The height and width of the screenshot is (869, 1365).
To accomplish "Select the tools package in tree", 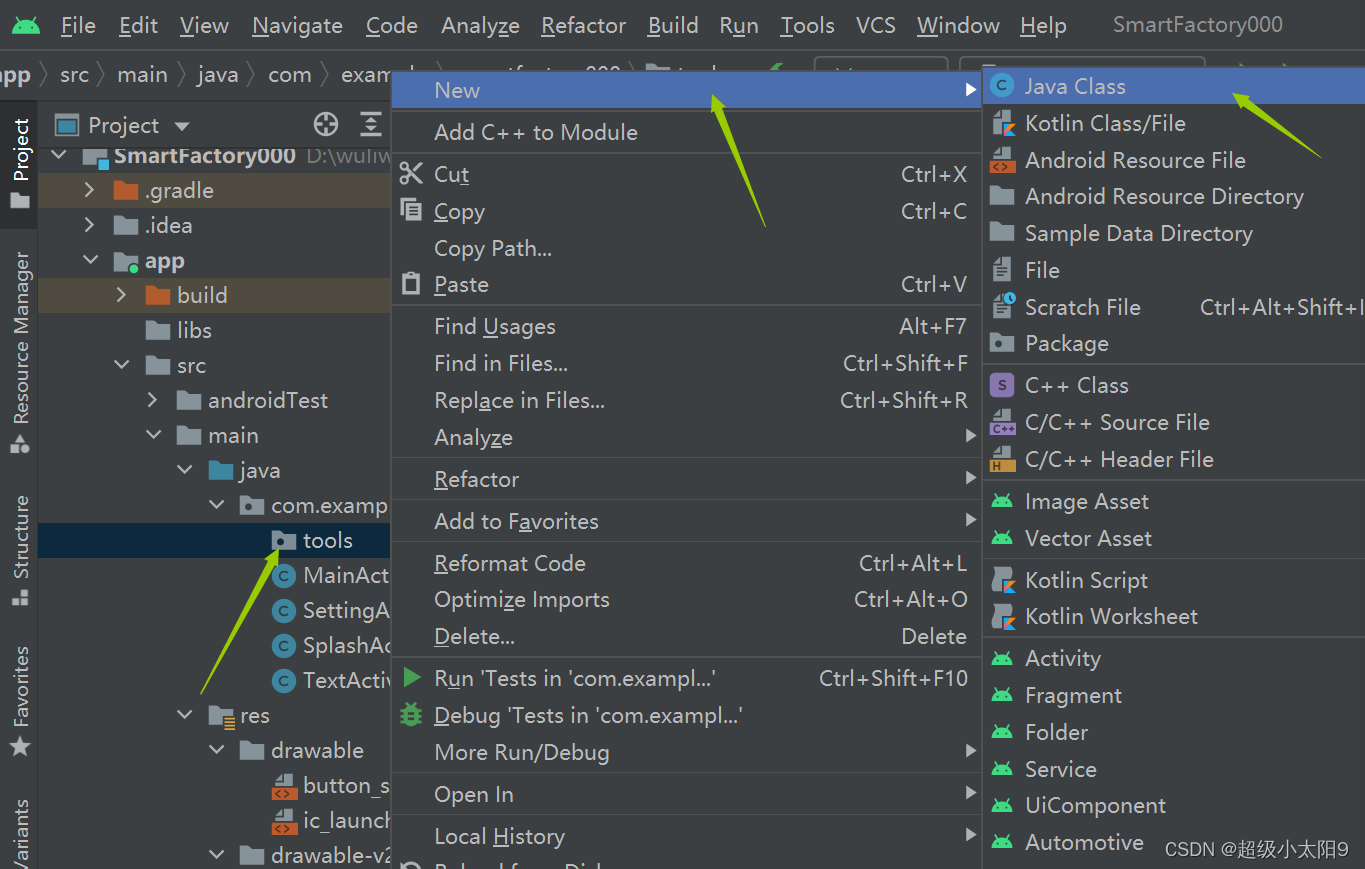I will [x=327, y=540].
